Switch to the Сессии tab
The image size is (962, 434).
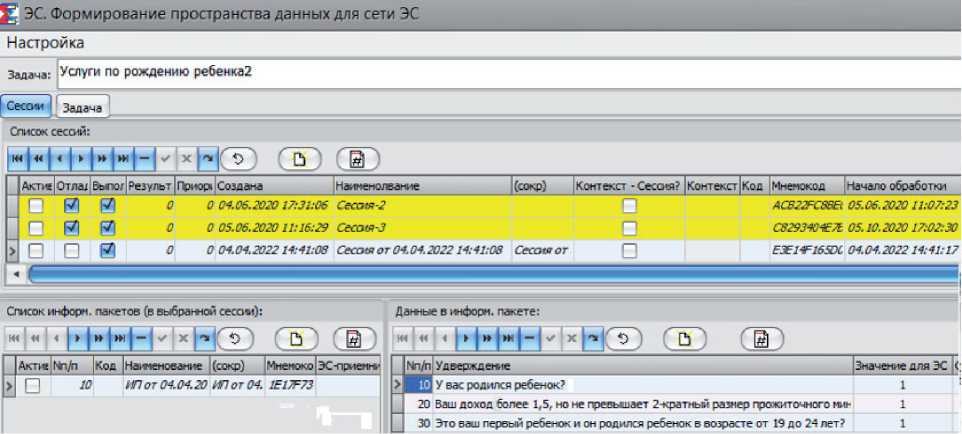28,106
